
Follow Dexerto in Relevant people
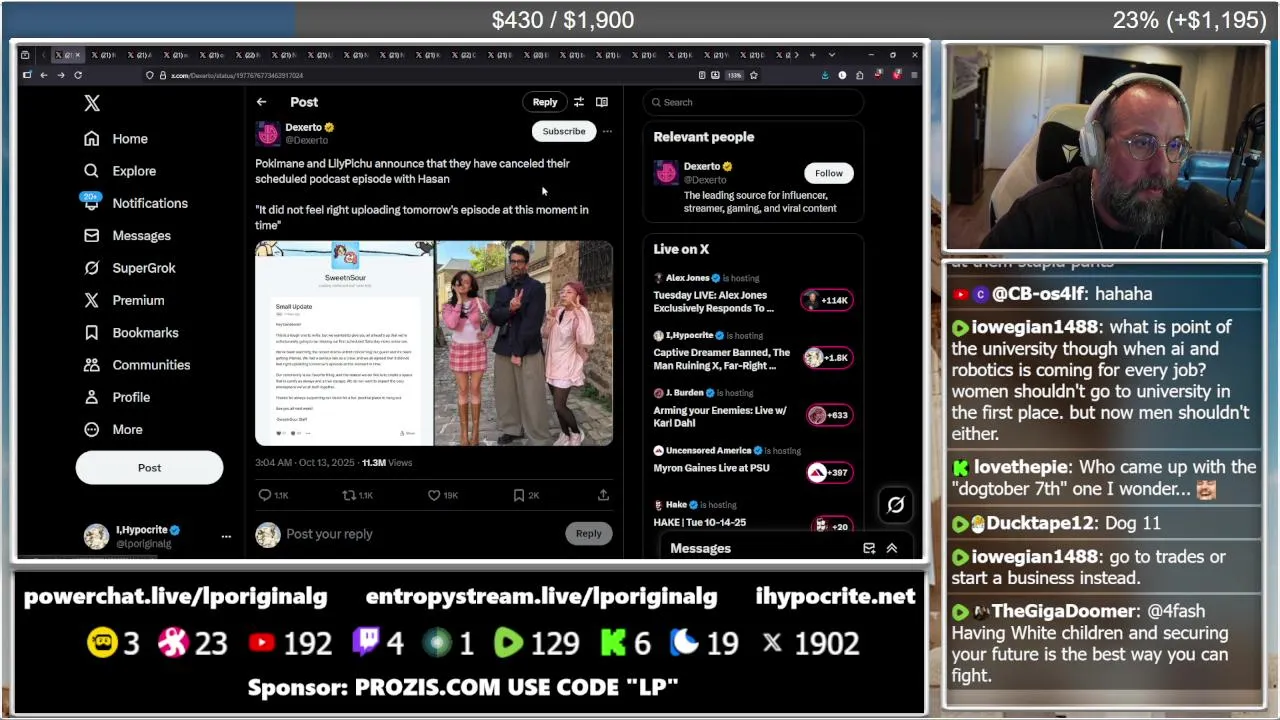(x=829, y=173)
